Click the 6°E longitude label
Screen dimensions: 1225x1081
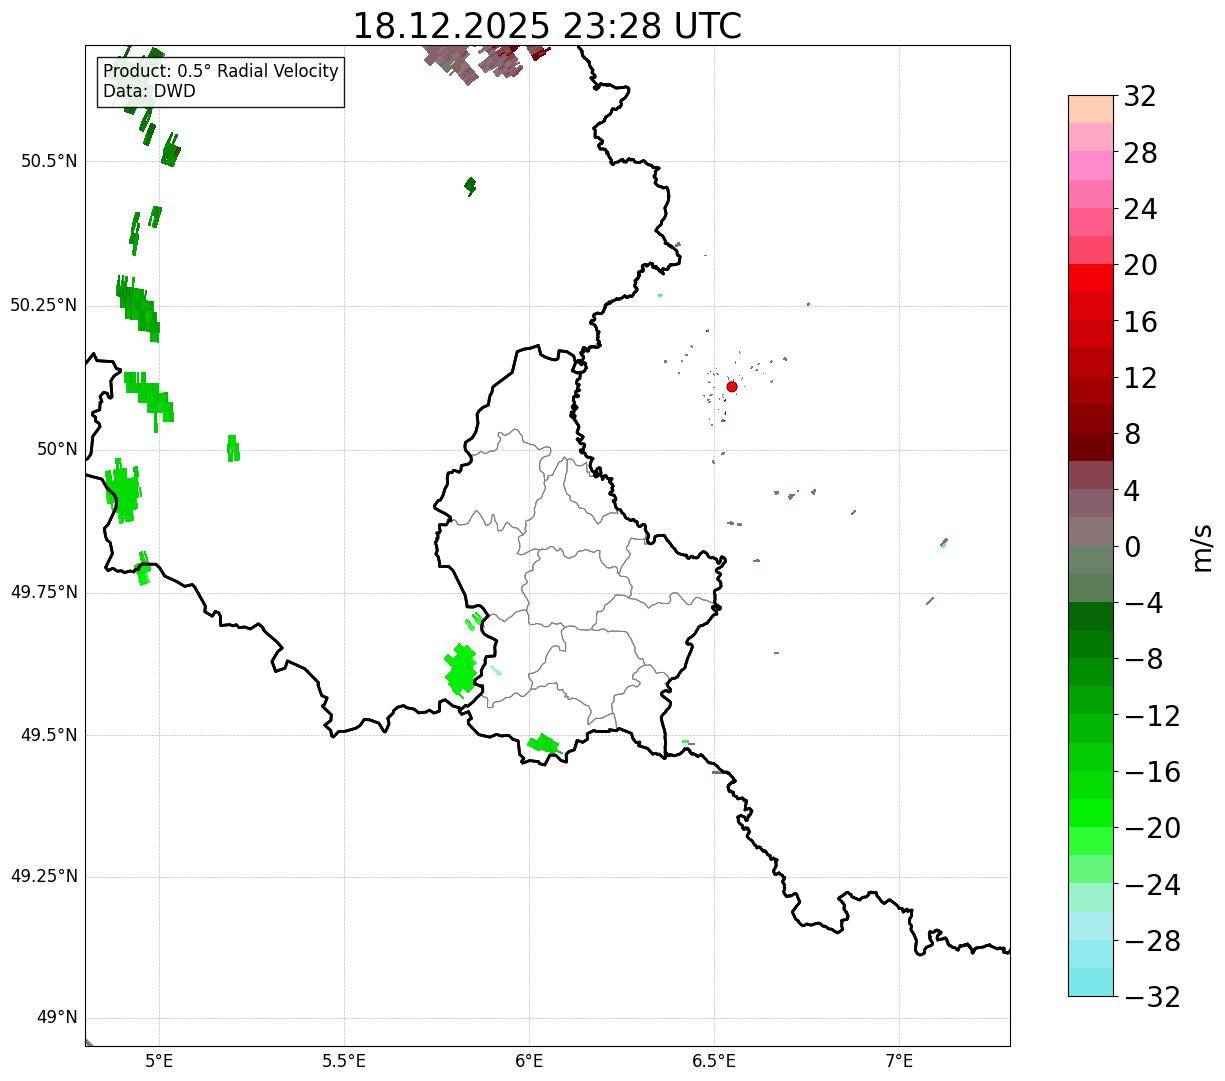point(530,1062)
